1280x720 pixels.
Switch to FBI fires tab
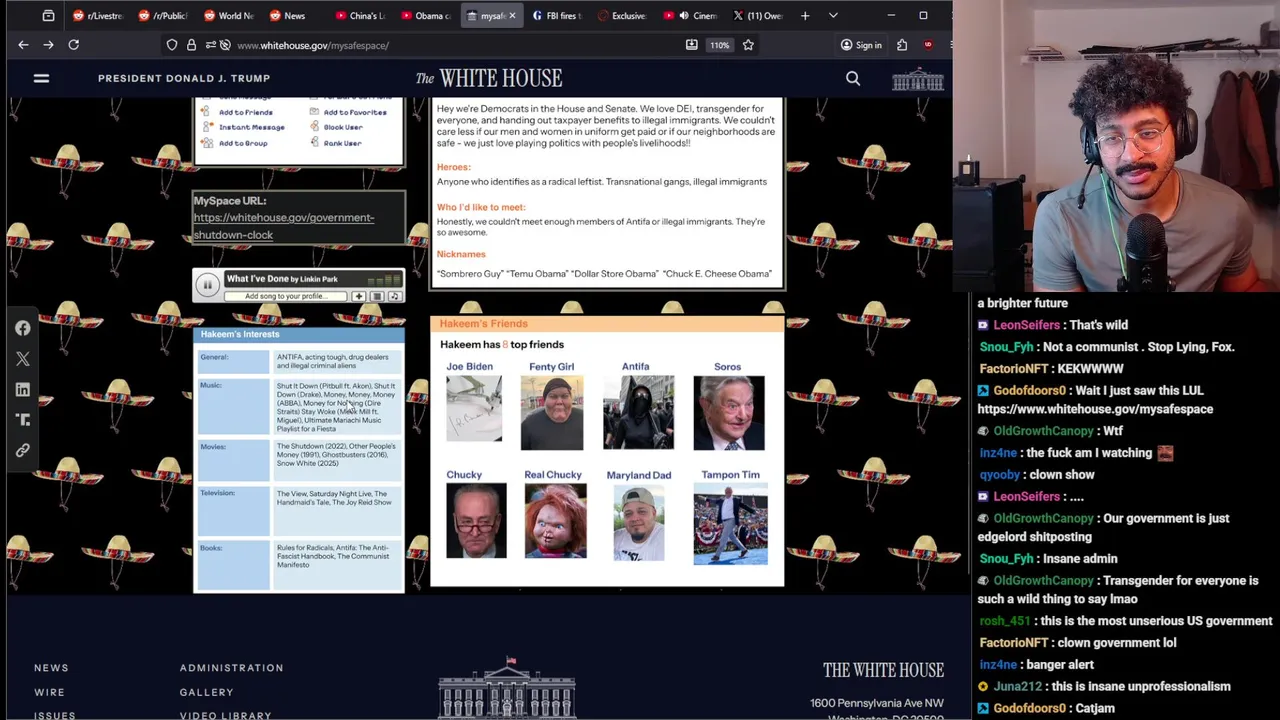tap(557, 16)
